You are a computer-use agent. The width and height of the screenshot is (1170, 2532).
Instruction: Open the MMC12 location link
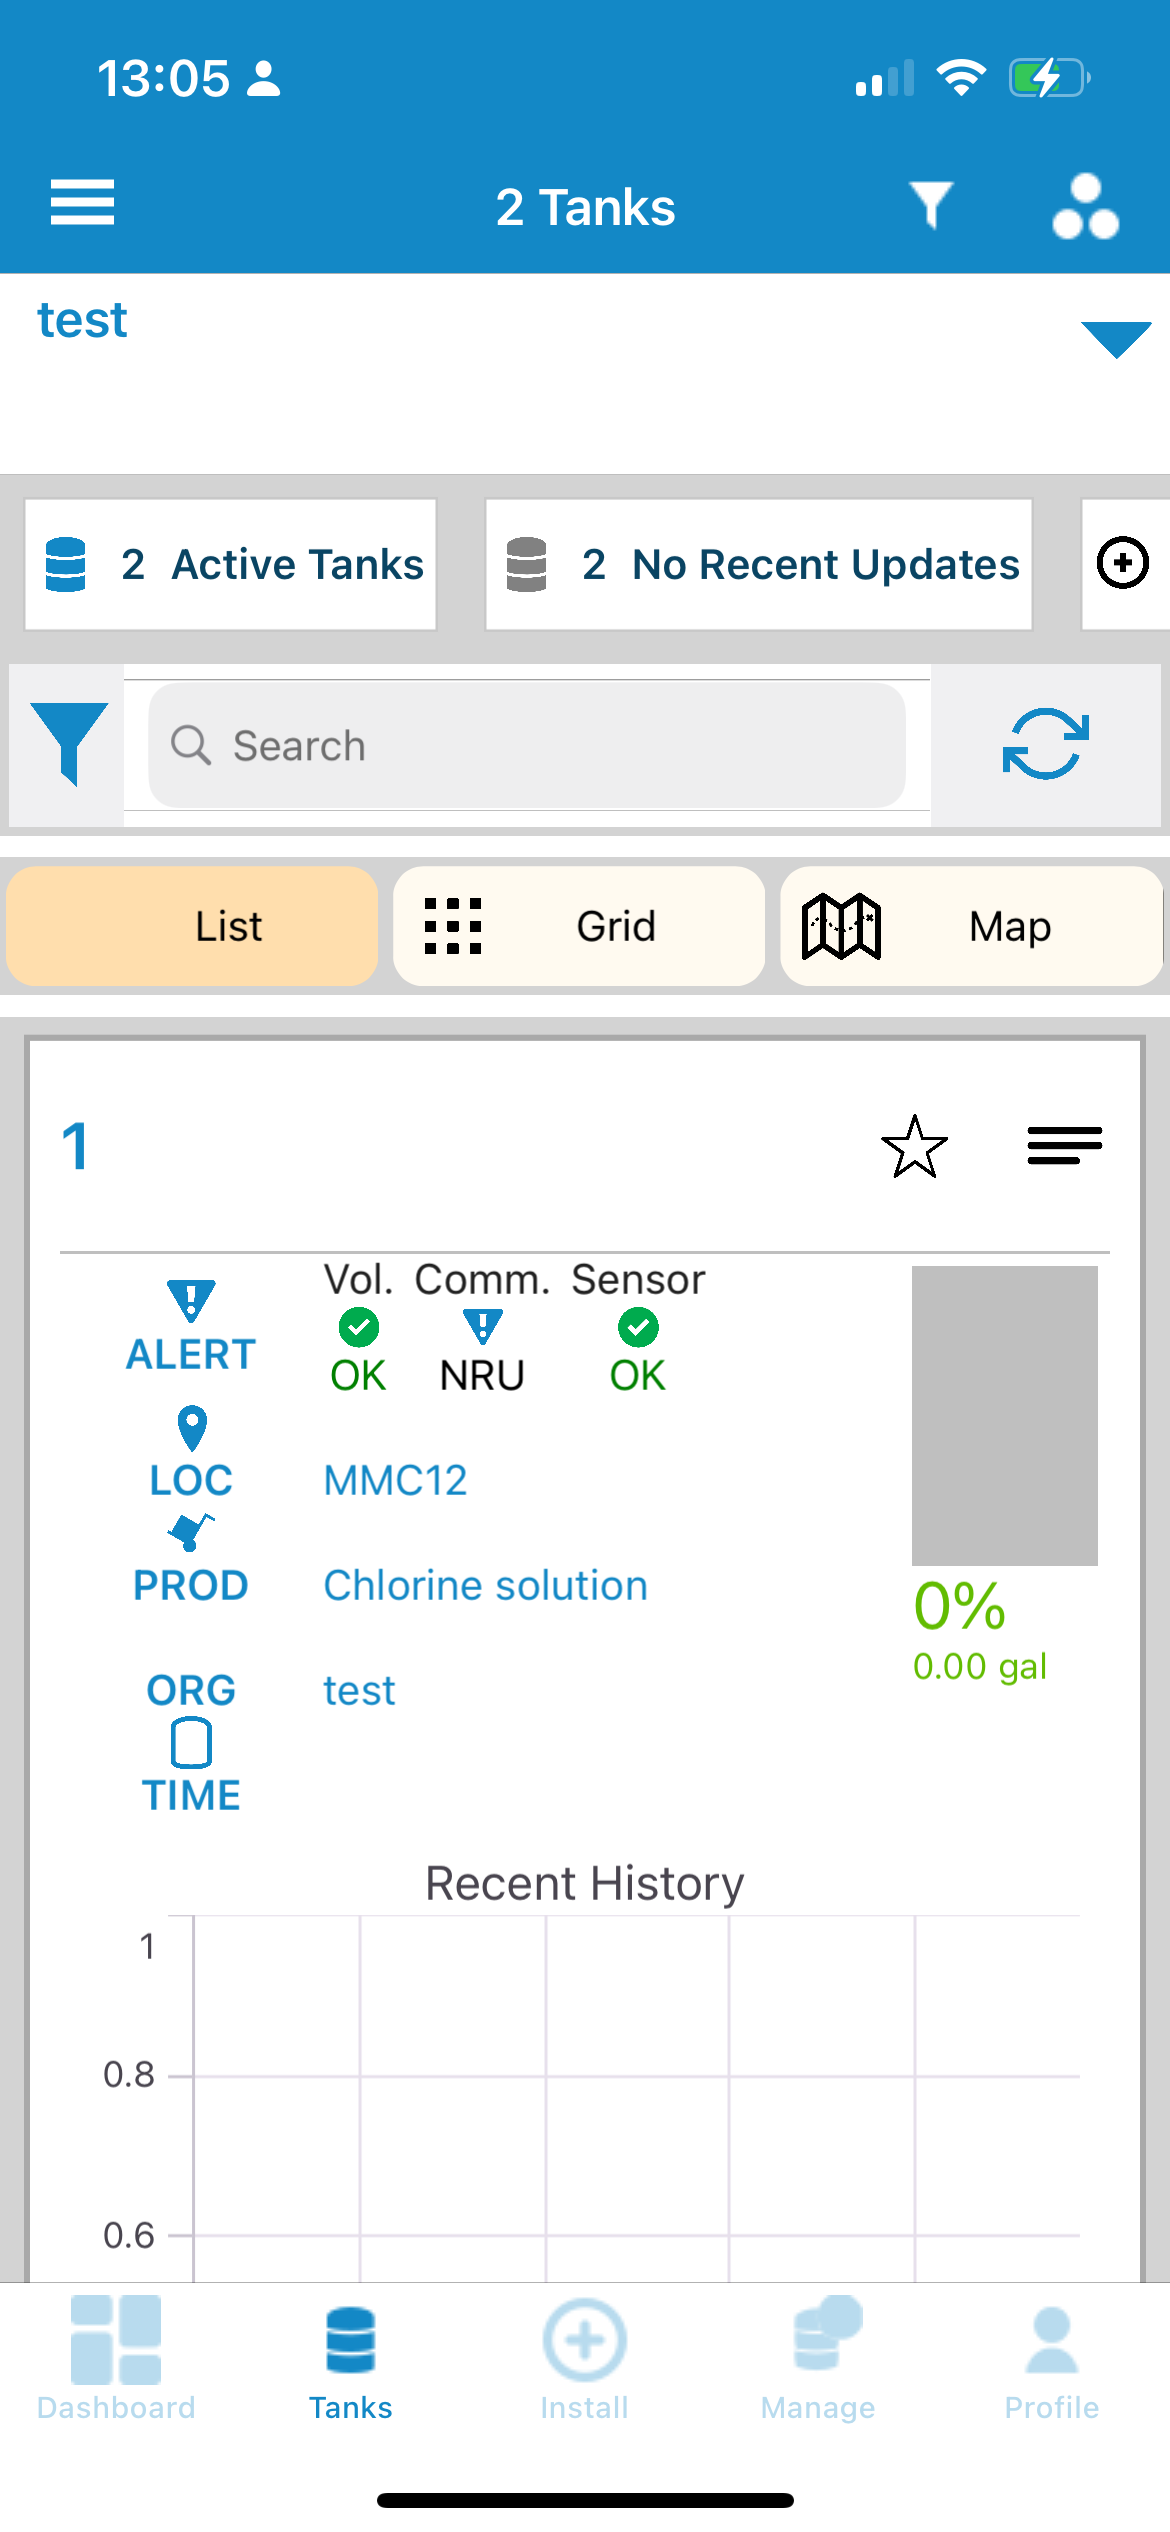395,1480
